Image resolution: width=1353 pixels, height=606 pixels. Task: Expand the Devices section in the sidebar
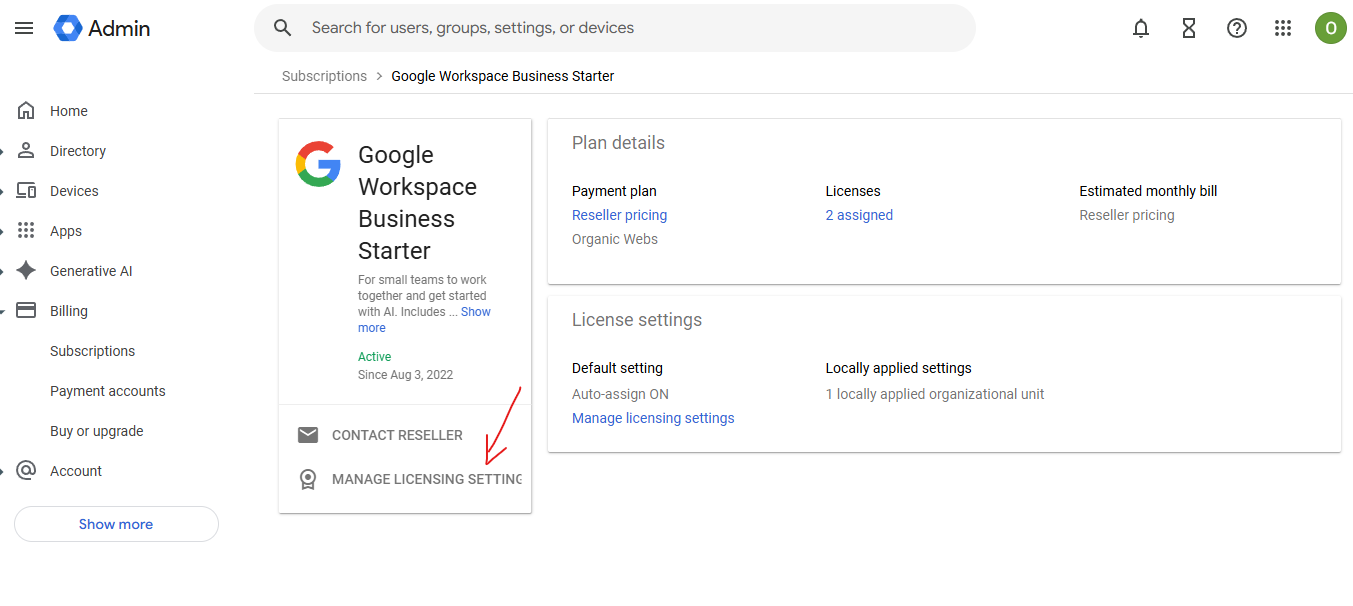(x=74, y=191)
